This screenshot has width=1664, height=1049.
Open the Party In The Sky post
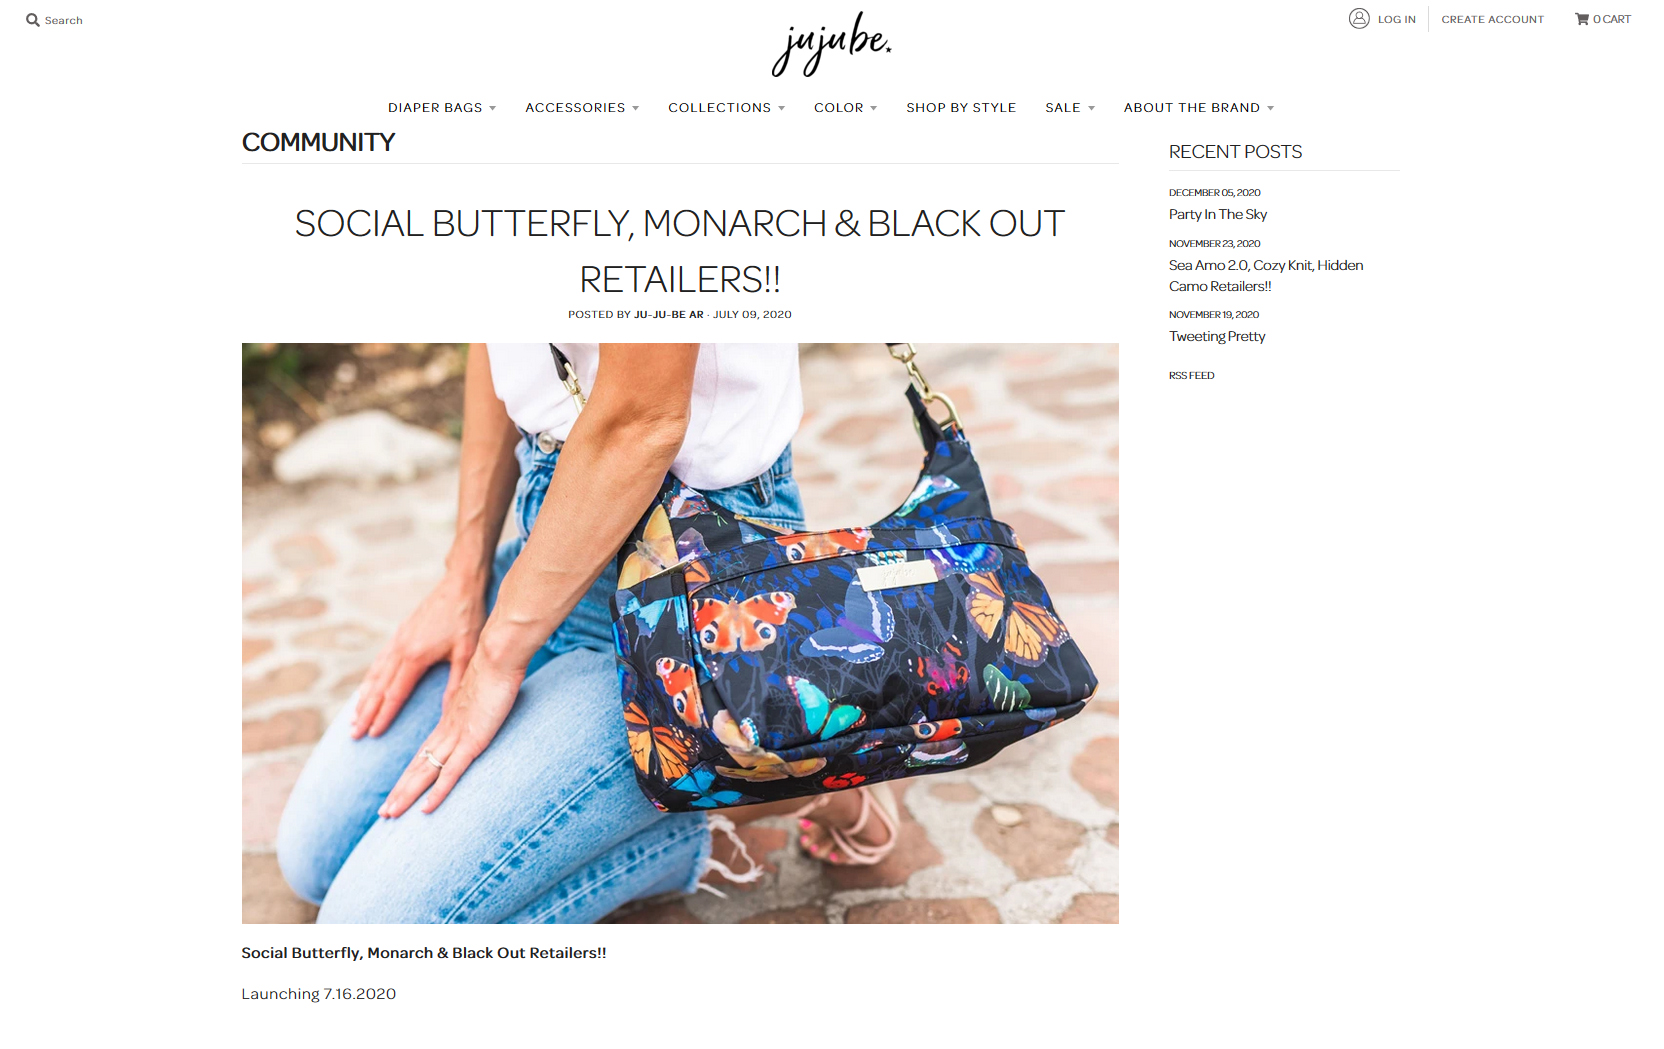[x=1217, y=214]
